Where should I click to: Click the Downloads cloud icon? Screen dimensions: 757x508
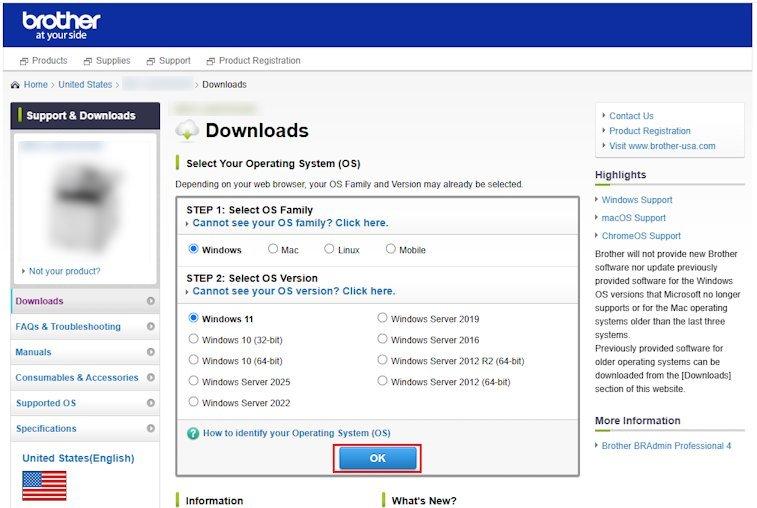tap(187, 130)
